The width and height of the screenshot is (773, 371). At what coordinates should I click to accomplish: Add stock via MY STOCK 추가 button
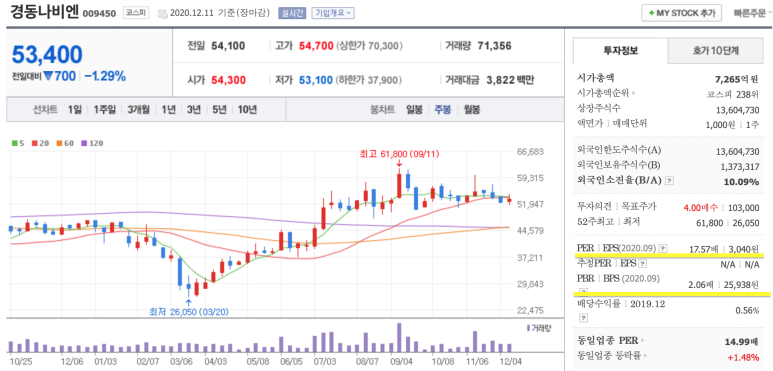pos(682,13)
